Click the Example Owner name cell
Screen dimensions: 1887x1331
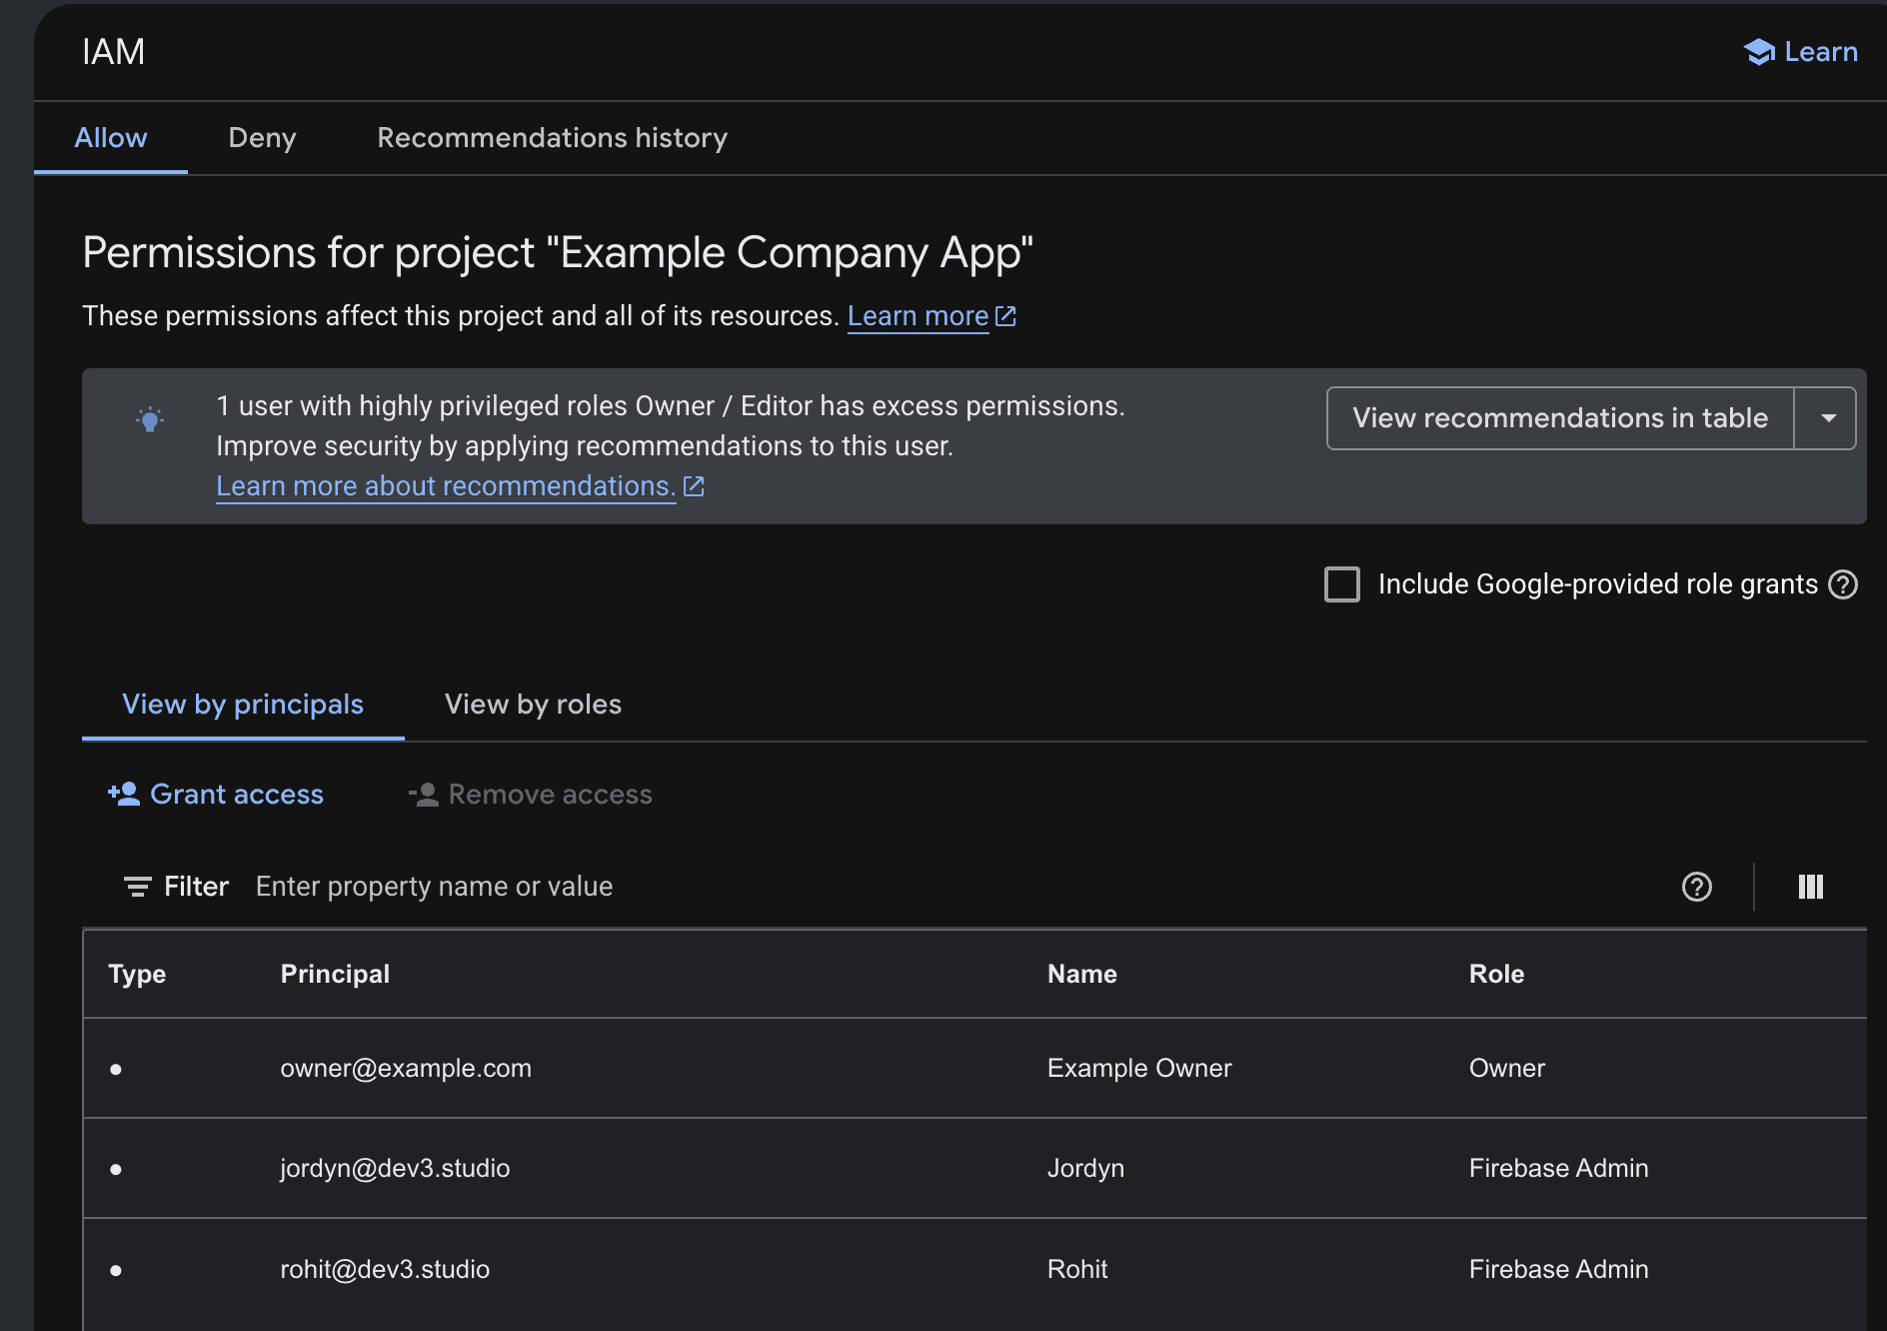[1139, 1068]
